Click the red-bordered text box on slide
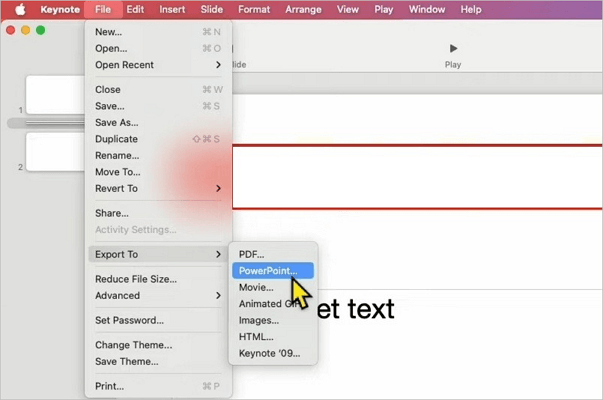Screen dimensions: 603x400 [x=417, y=177]
